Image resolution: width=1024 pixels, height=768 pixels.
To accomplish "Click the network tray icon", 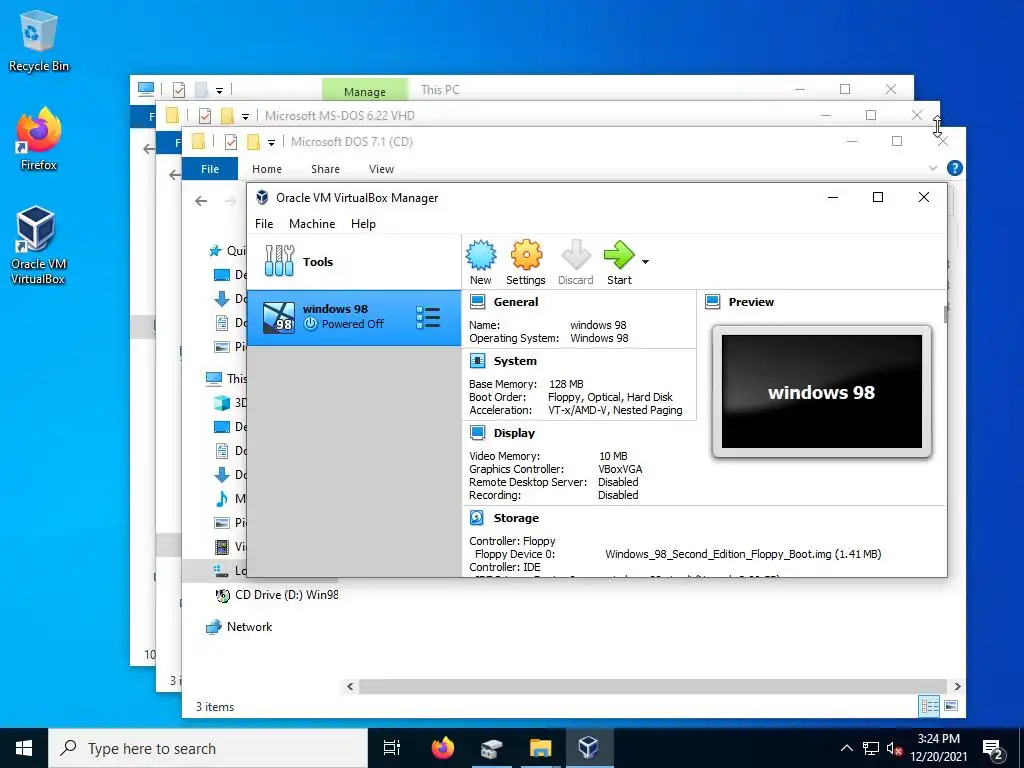I will point(871,748).
